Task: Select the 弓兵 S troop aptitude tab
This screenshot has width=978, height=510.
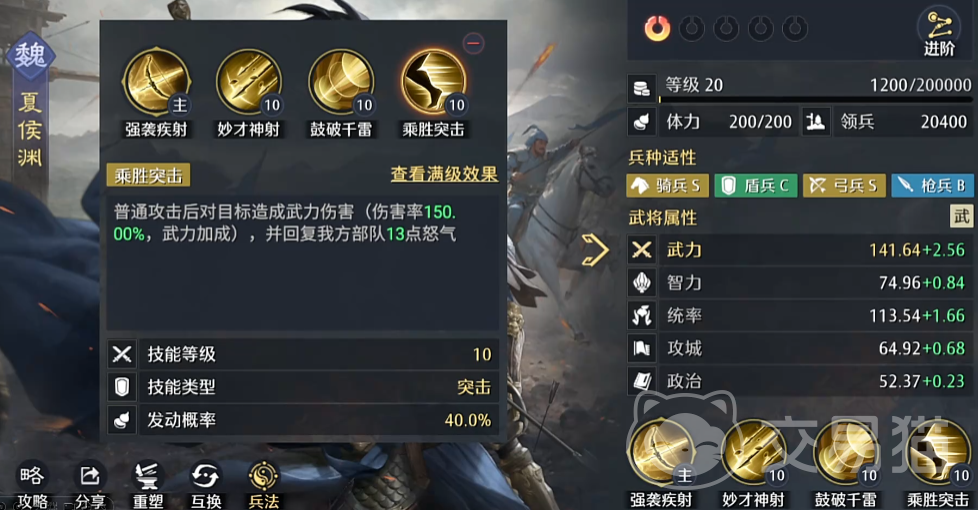Action: pos(844,185)
